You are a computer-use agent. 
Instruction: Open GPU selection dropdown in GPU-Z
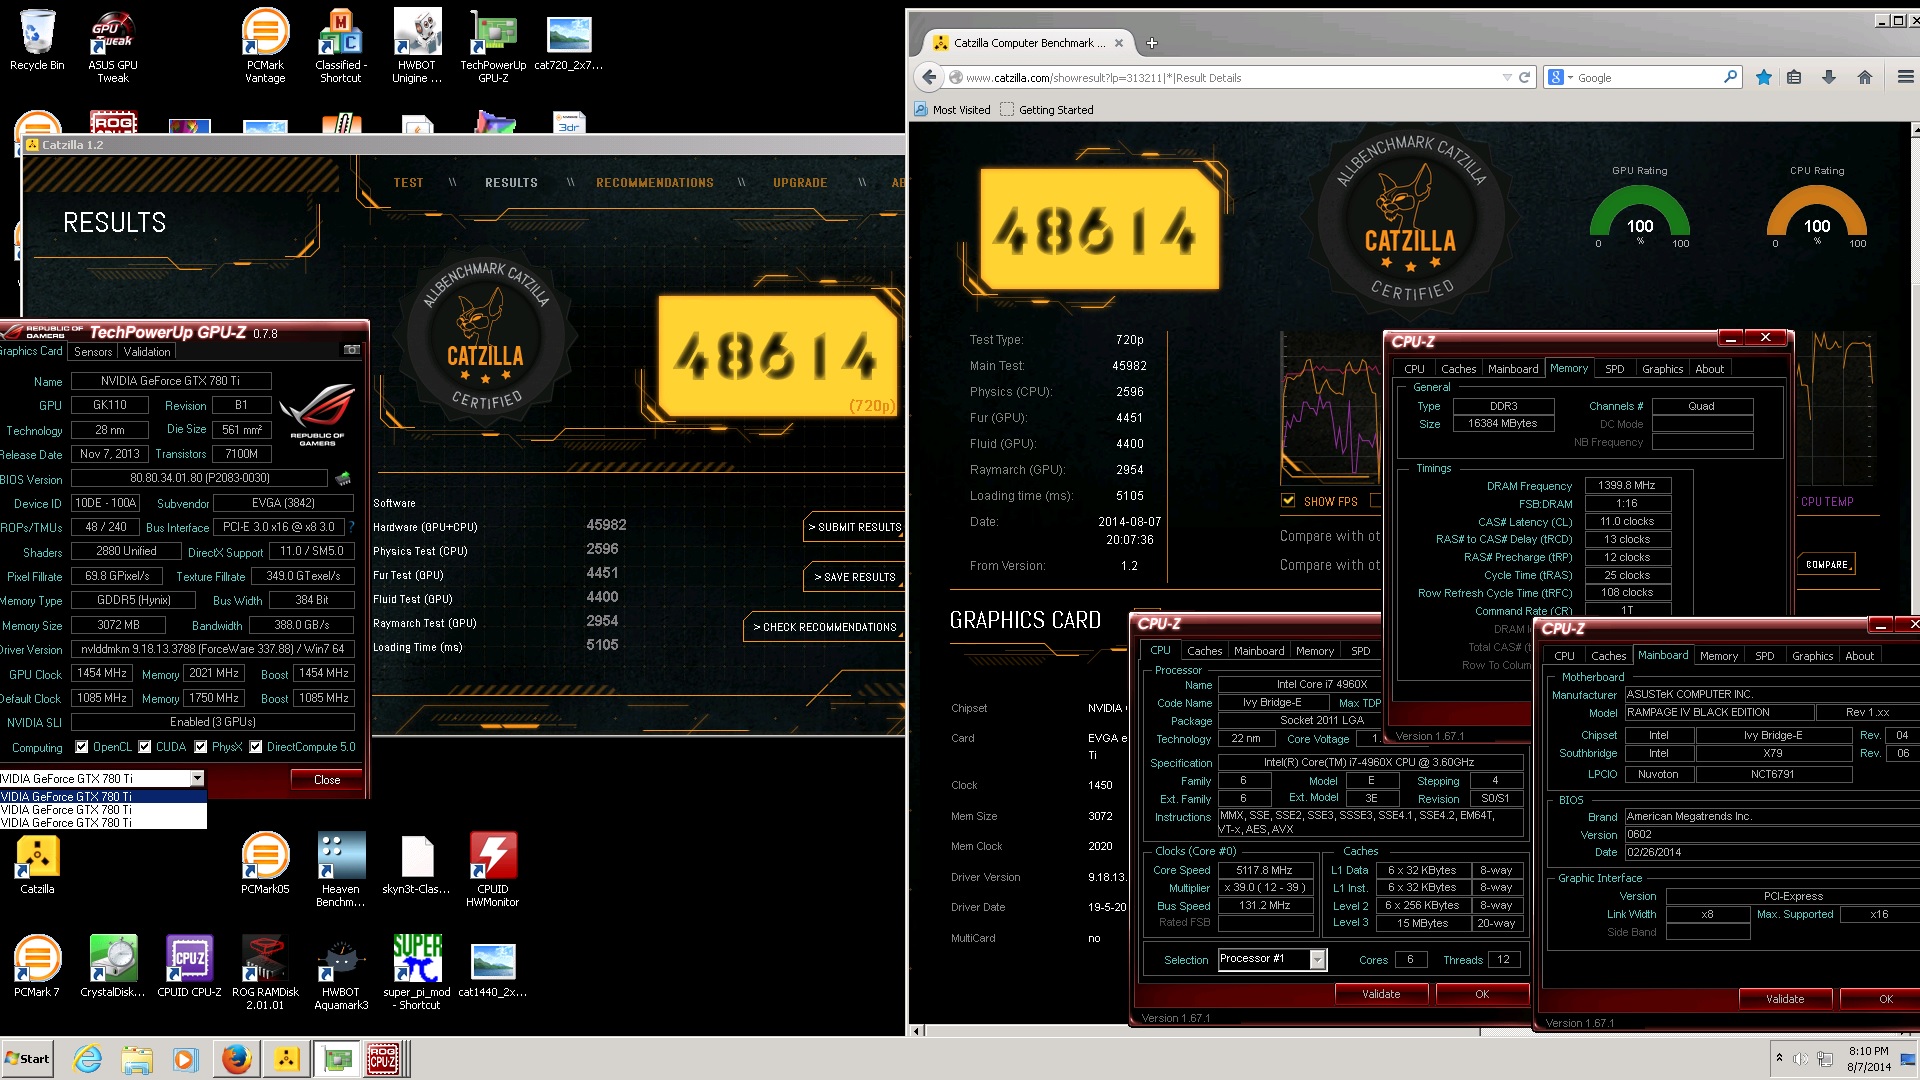pos(197,778)
